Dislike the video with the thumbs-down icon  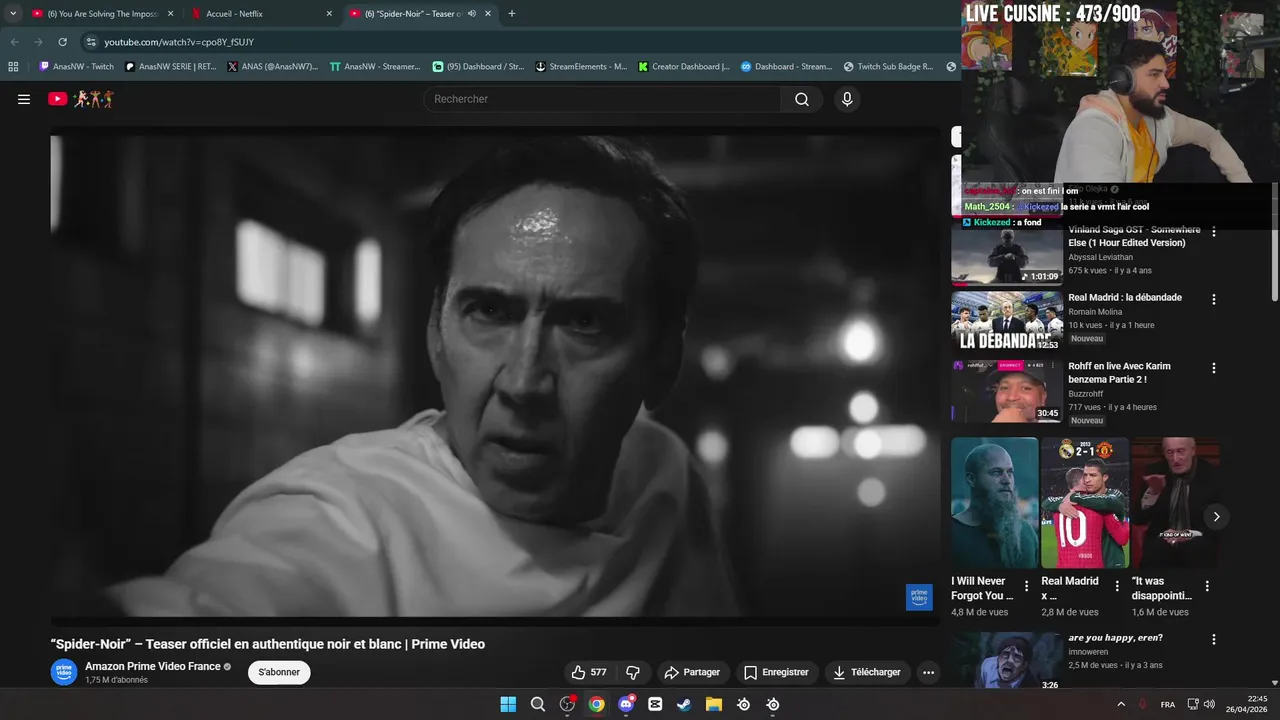click(x=632, y=672)
